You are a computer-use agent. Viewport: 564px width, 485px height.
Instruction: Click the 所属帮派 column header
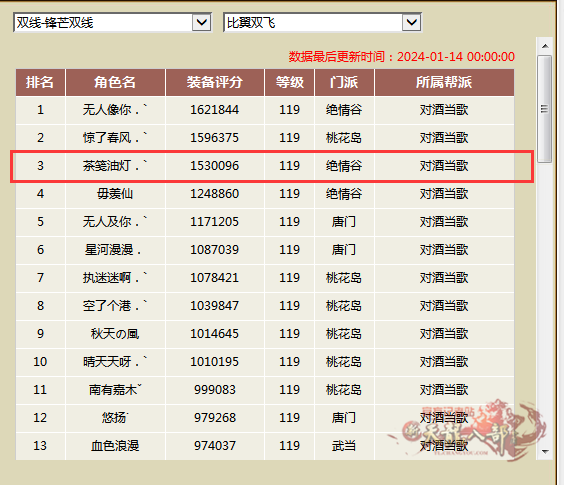(444, 82)
